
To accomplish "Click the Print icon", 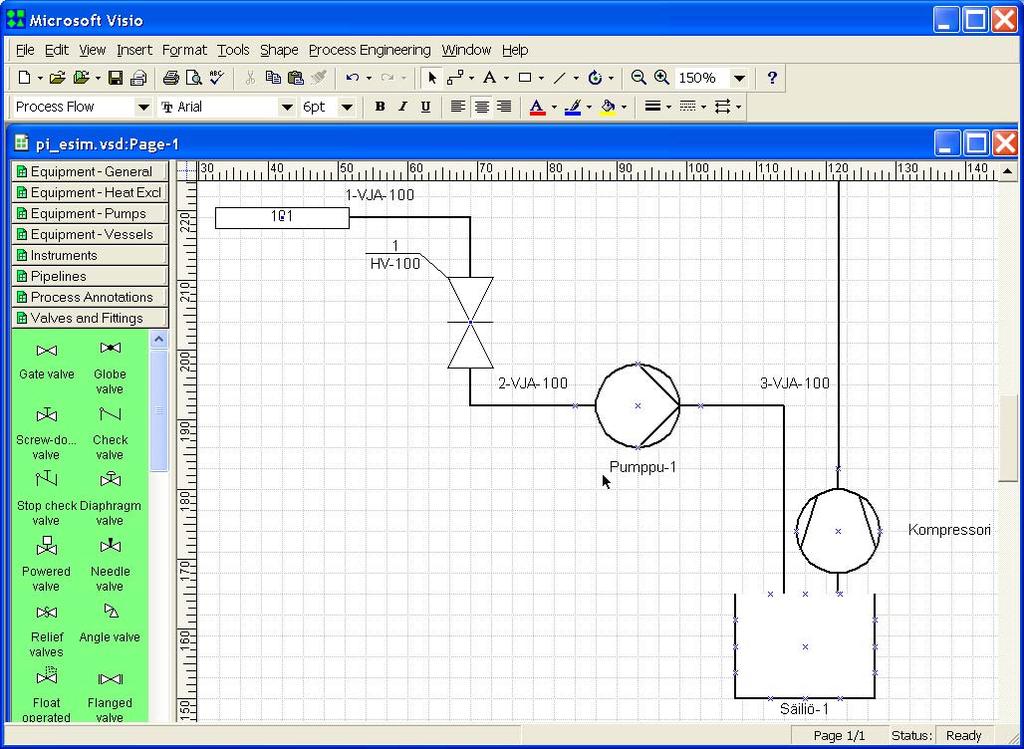I will pos(171,78).
